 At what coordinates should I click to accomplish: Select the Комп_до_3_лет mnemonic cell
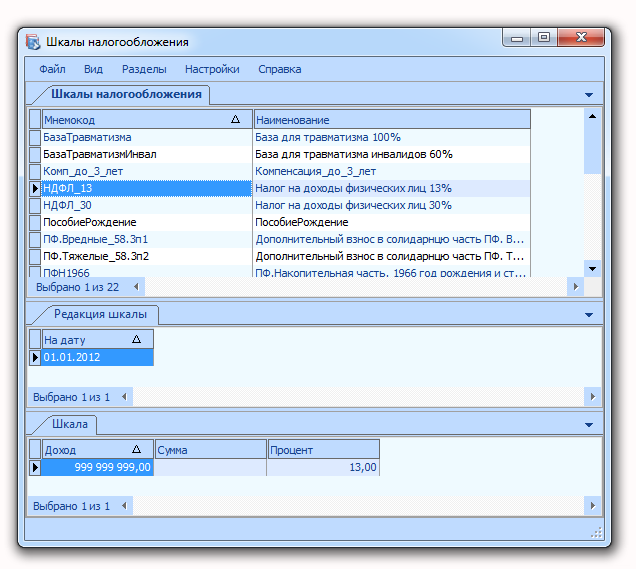147,172
